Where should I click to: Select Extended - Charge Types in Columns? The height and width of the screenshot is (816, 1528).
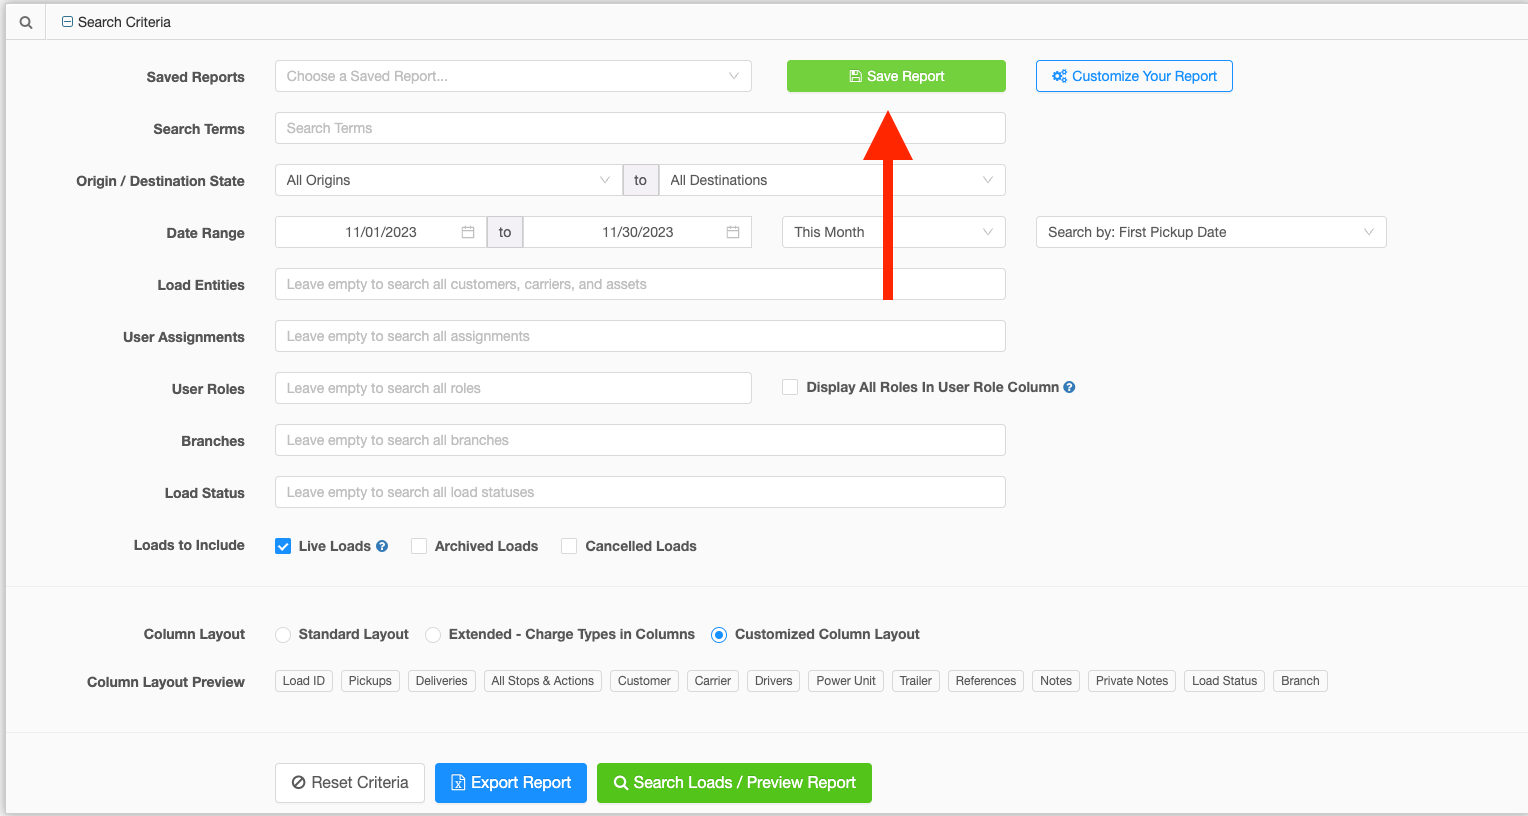pos(433,634)
